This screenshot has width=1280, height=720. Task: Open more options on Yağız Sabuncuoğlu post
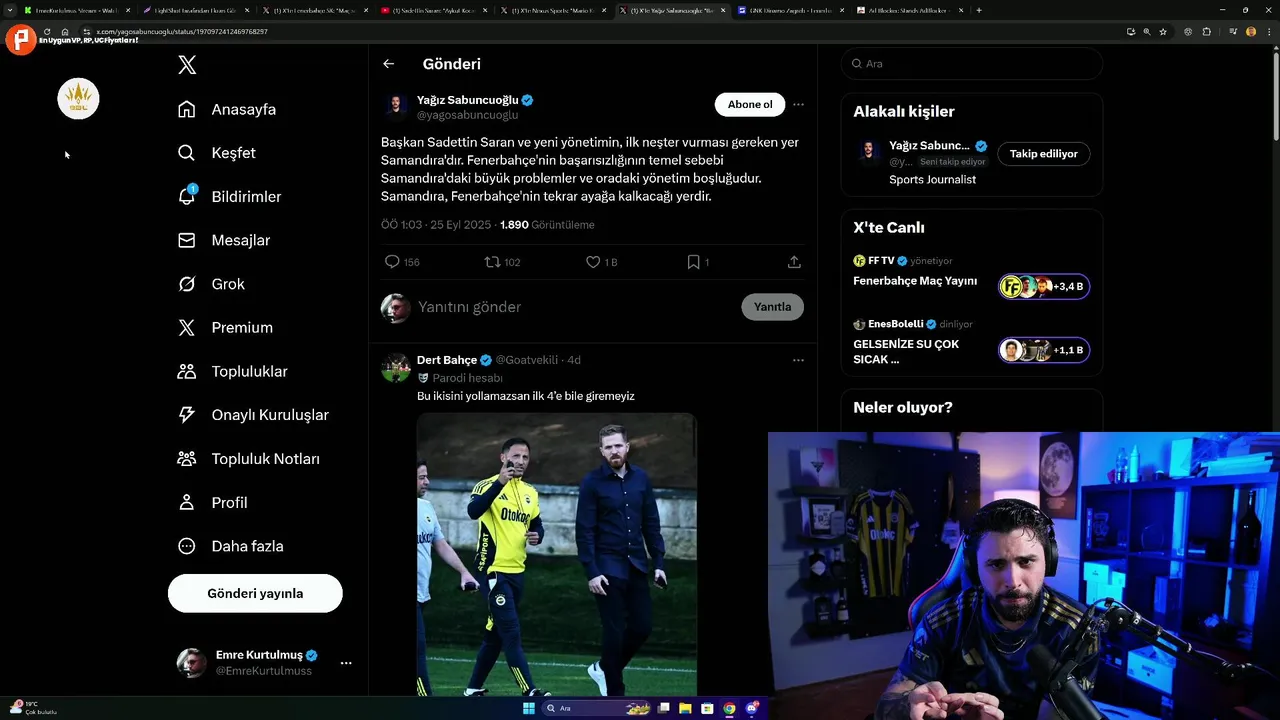pos(798,104)
